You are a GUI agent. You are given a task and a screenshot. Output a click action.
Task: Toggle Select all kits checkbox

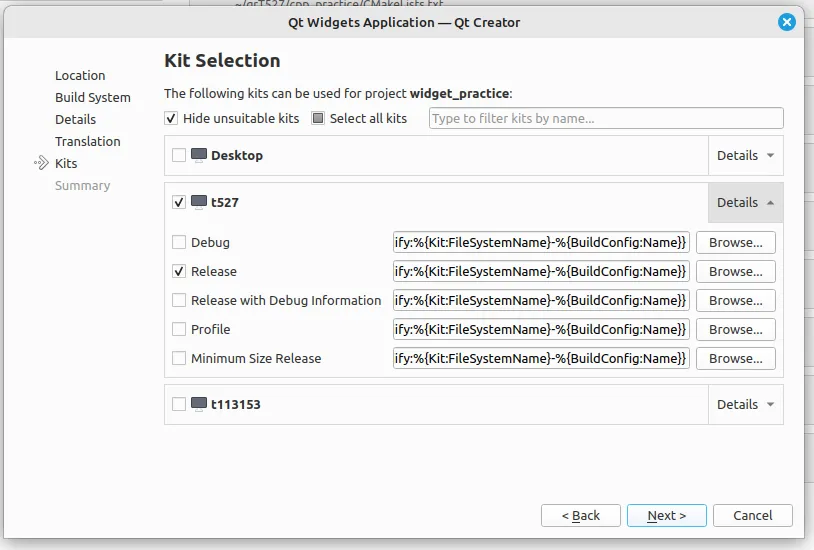coord(318,118)
